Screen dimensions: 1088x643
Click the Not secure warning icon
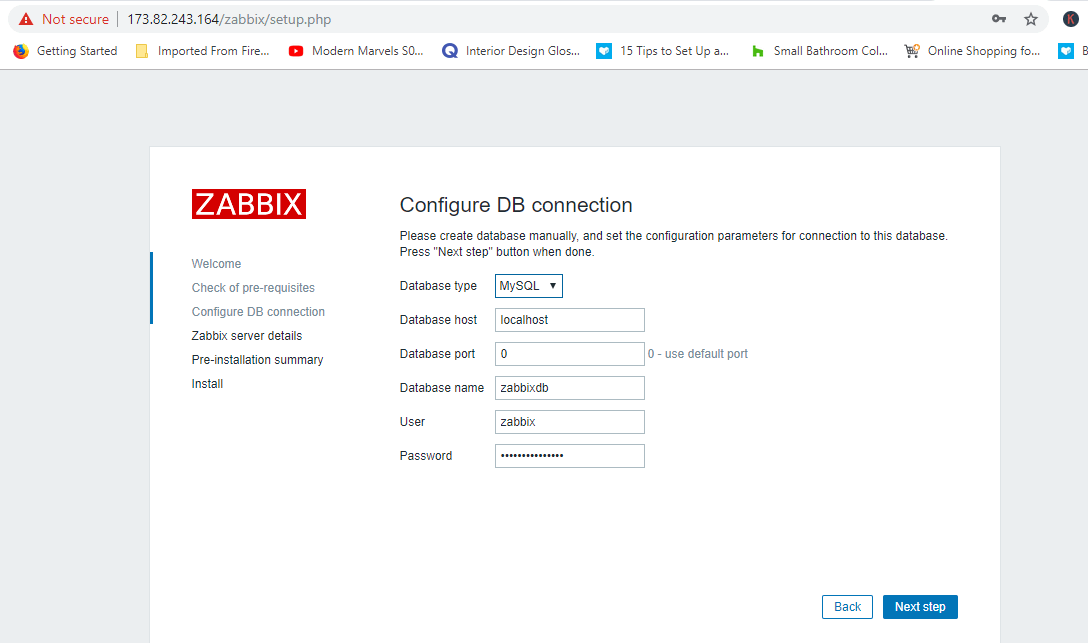pyautogui.click(x=26, y=19)
